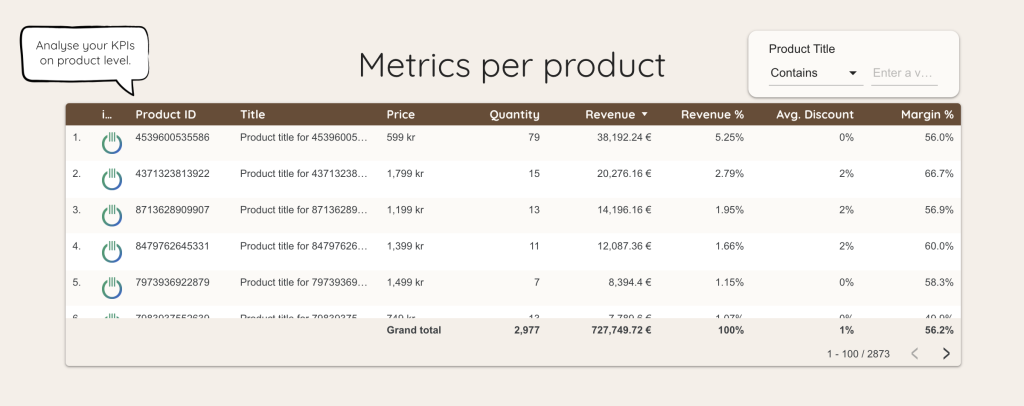Sort table by Margin % column
The height and width of the screenshot is (406, 1024).
point(927,115)
